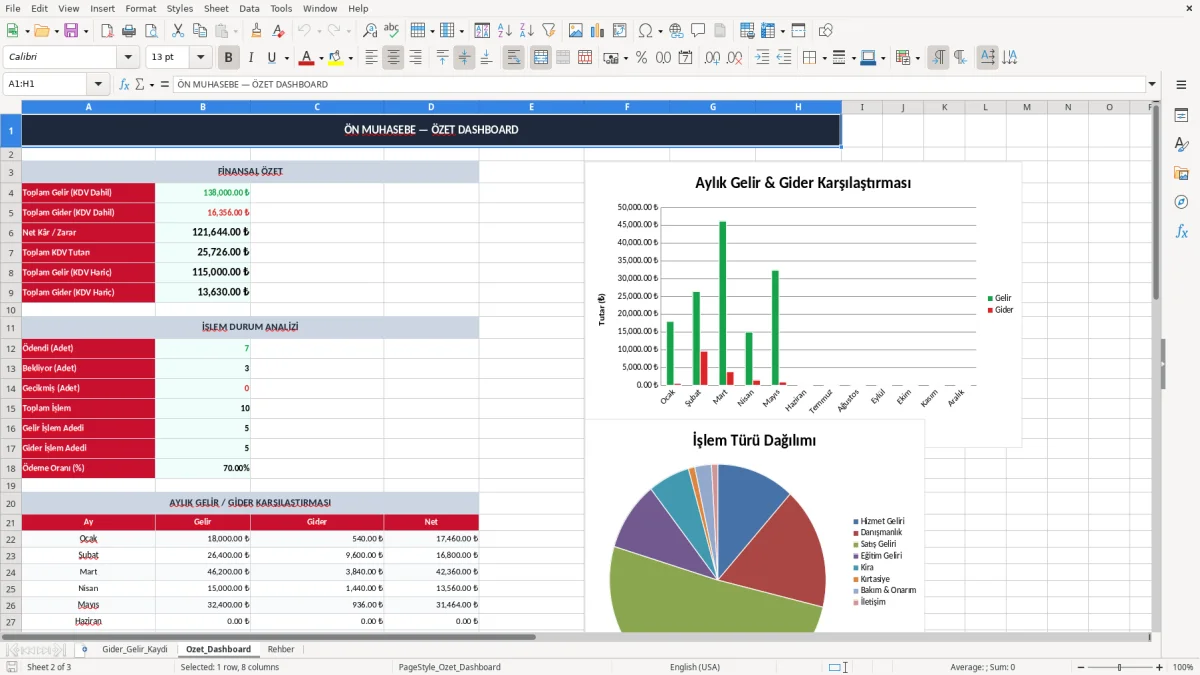1200x675 pixels.
Task: Click zoom percentage 100%
Action: coord(1182,667)
